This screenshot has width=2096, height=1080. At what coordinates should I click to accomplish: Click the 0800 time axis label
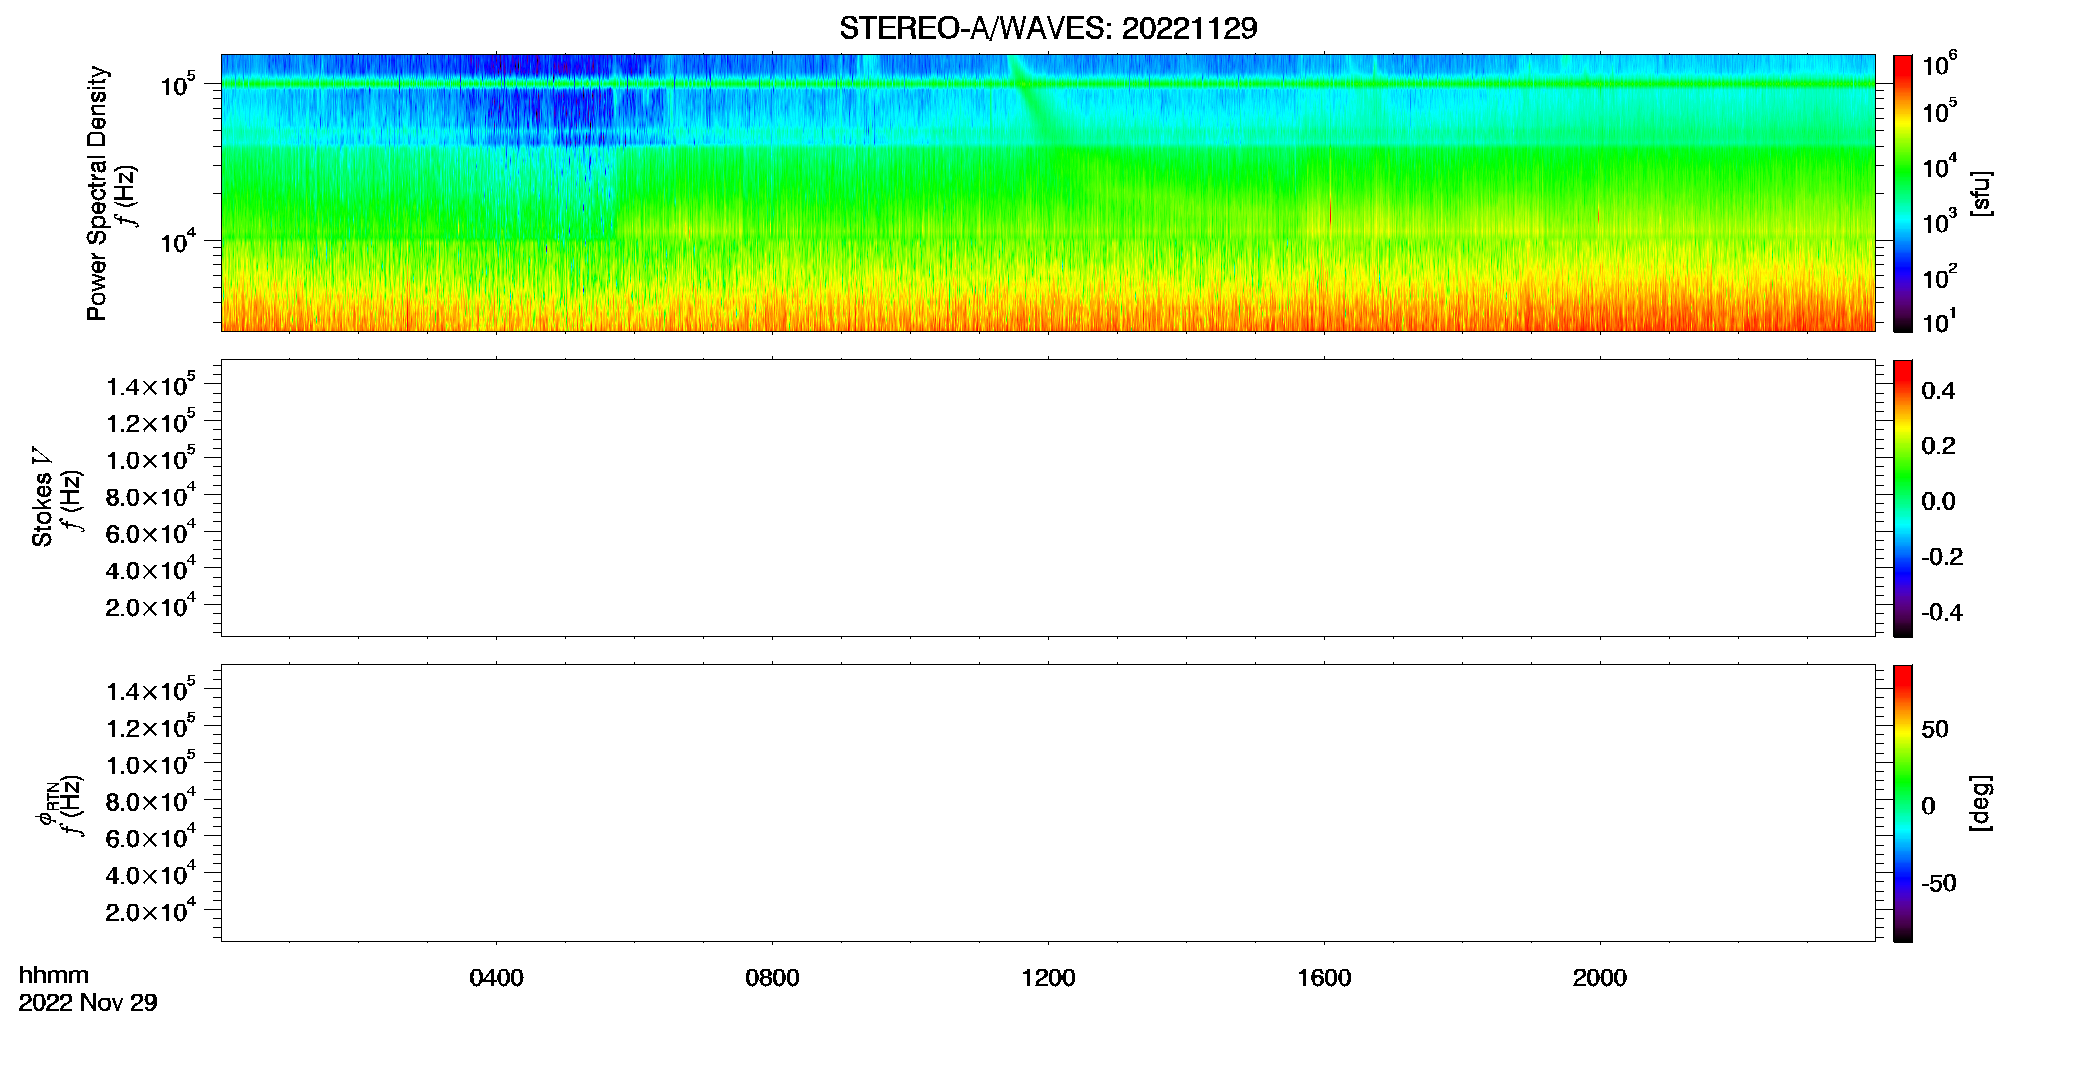[772, 978]
